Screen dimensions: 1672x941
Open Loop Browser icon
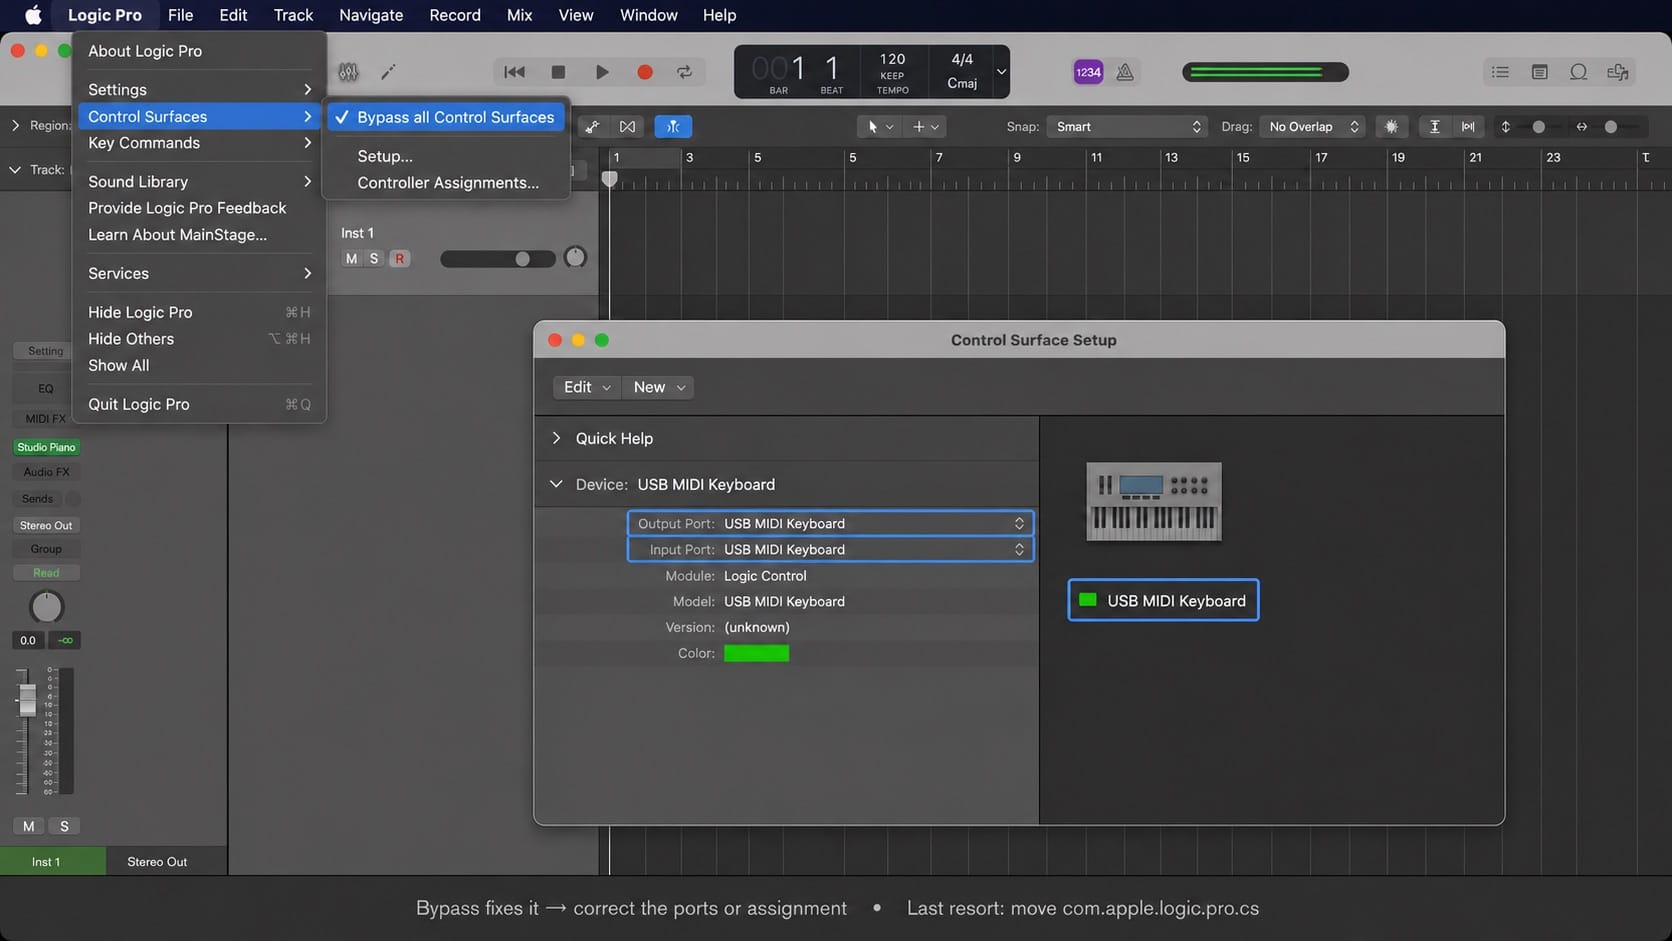(x=1578, y=72)
